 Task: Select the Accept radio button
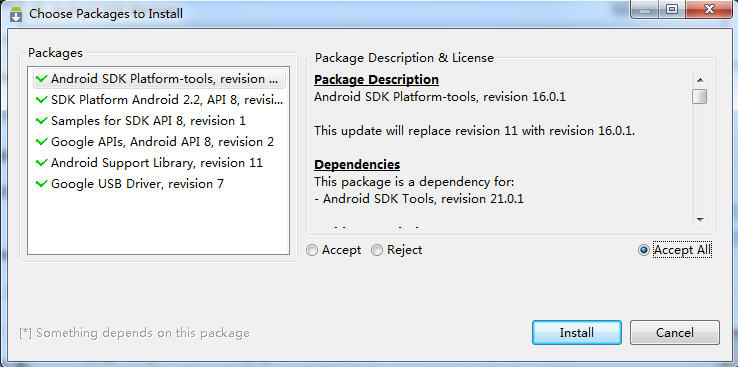(312, 250)
